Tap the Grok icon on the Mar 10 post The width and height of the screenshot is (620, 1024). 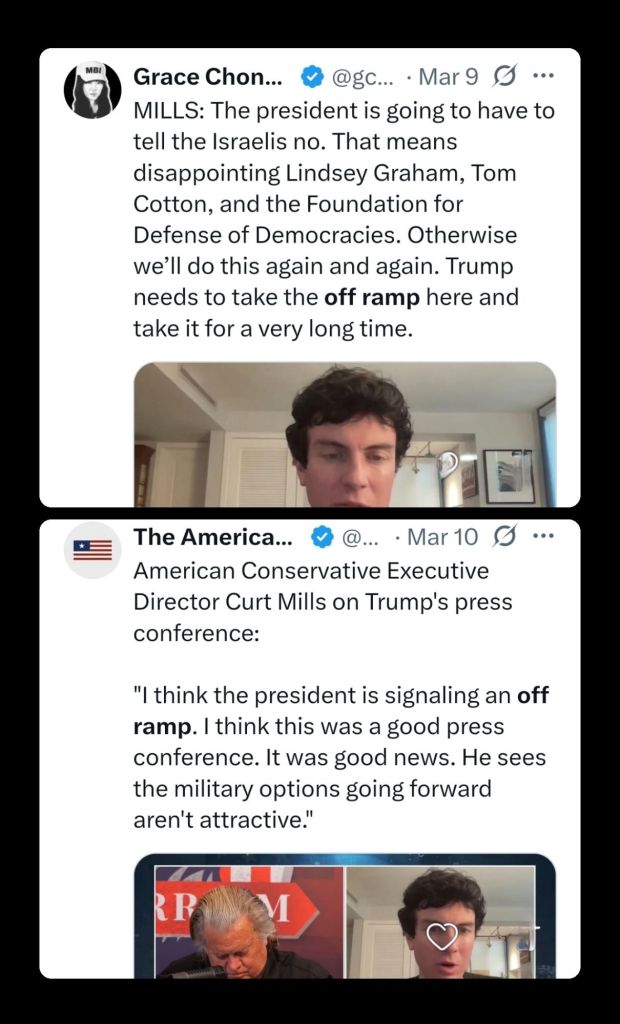[506, 537]
